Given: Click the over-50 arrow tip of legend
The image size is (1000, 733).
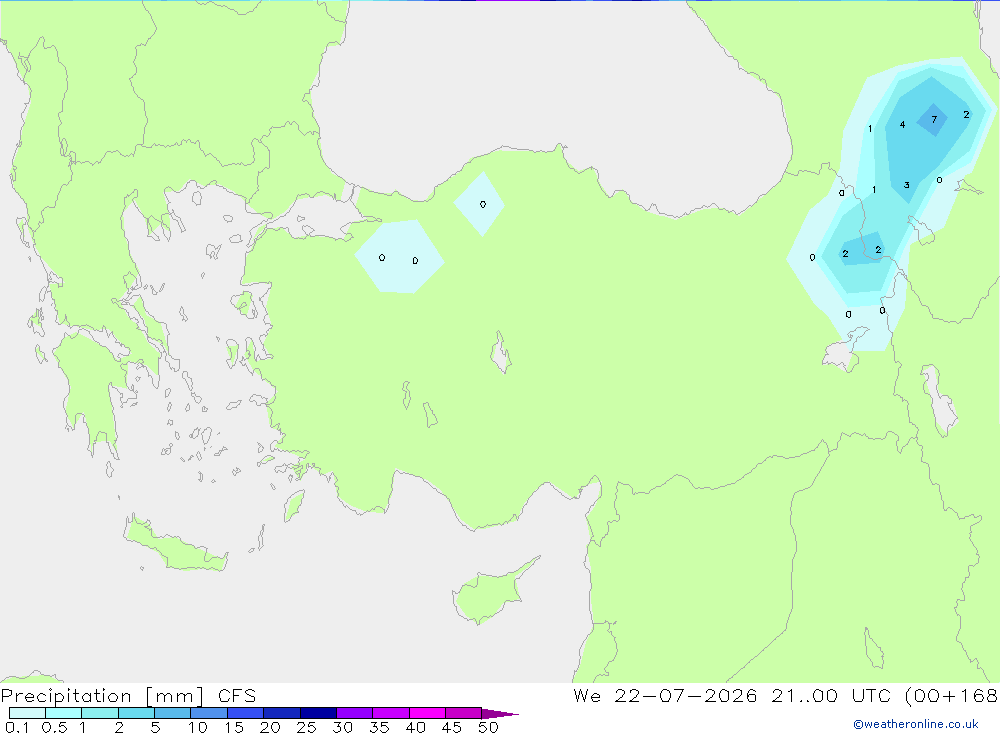Looking at the screenshot, I should (x=500, y=714).
